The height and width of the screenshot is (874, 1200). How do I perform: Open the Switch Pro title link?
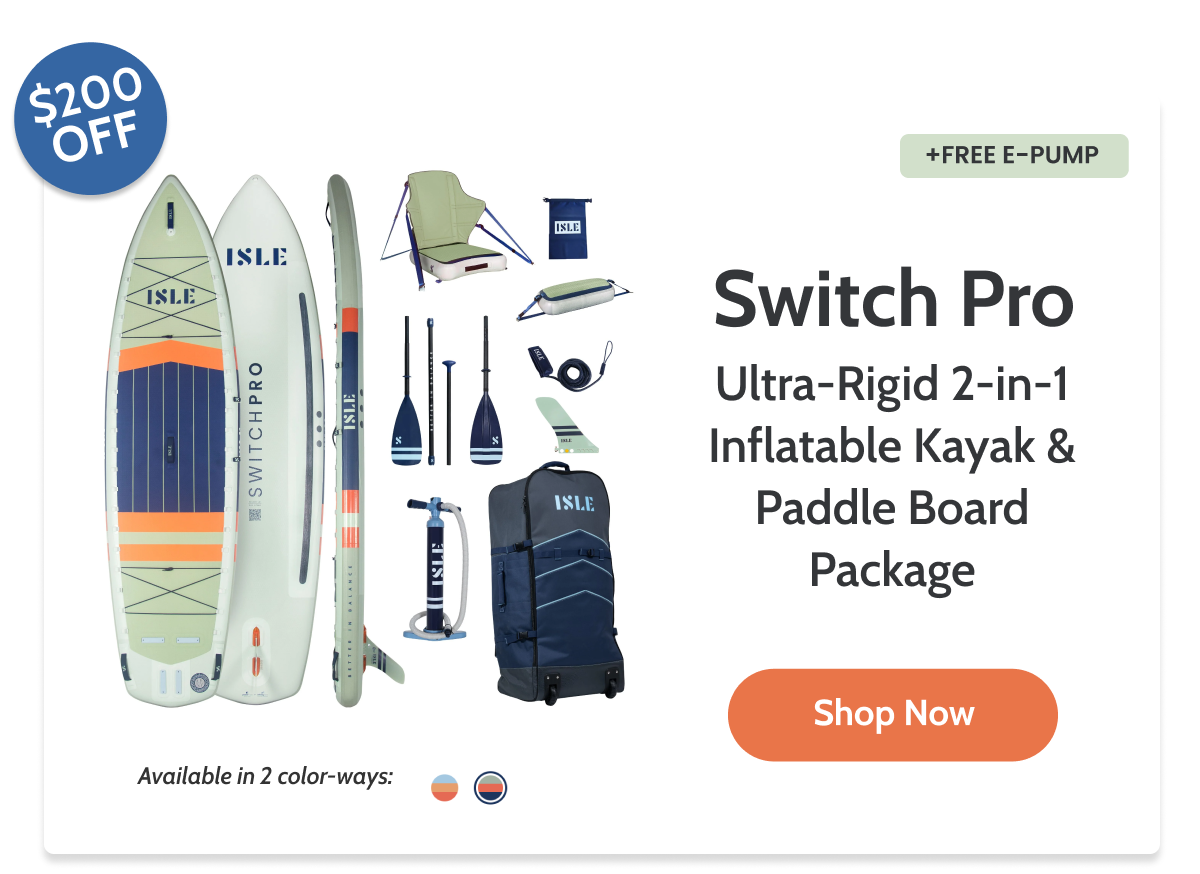pos(893,299)
